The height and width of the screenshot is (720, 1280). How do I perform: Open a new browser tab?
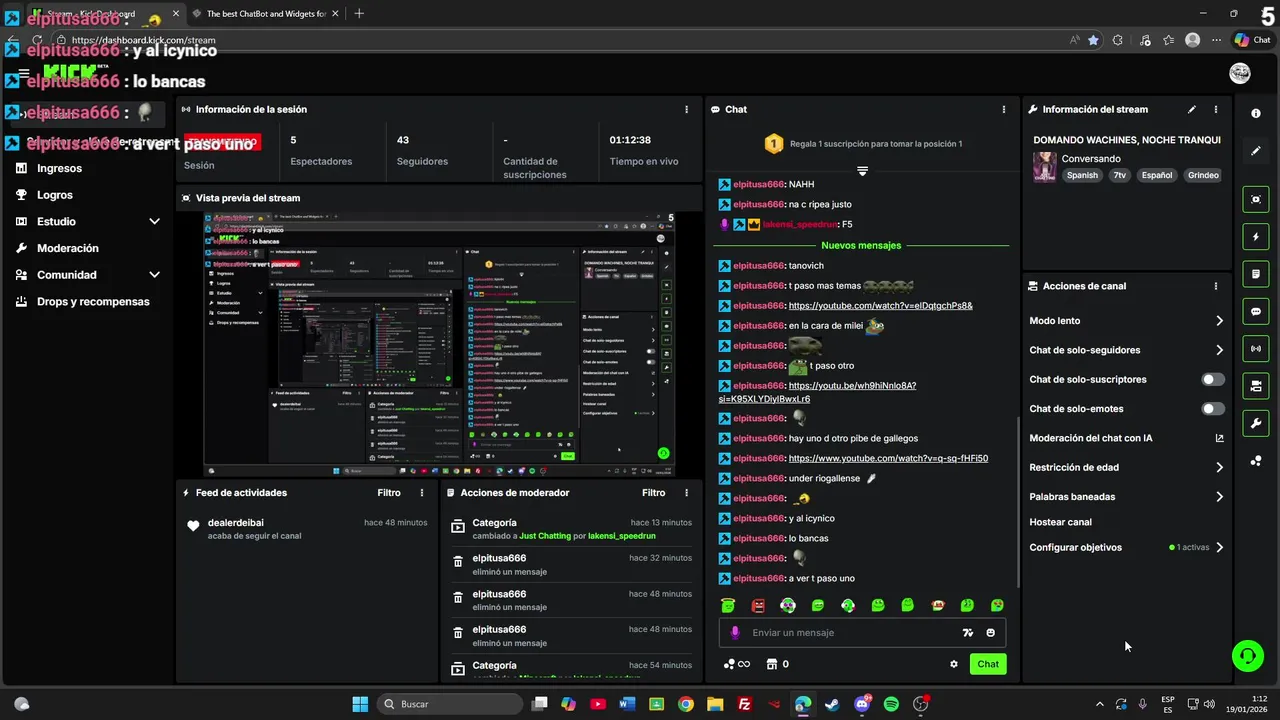pyautogui.click(x=359, y=14)
